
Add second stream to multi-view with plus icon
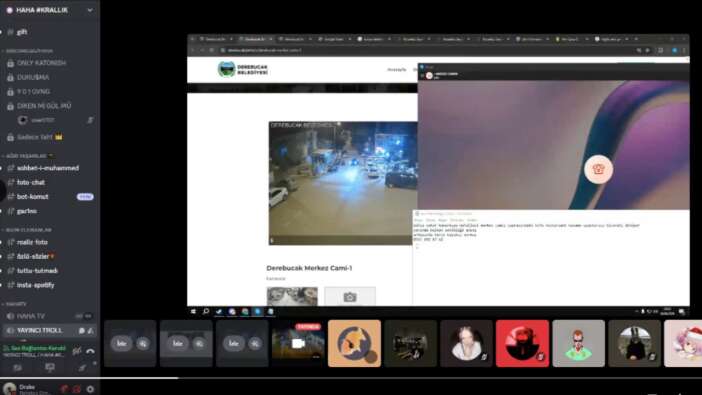tap(199, 343)
